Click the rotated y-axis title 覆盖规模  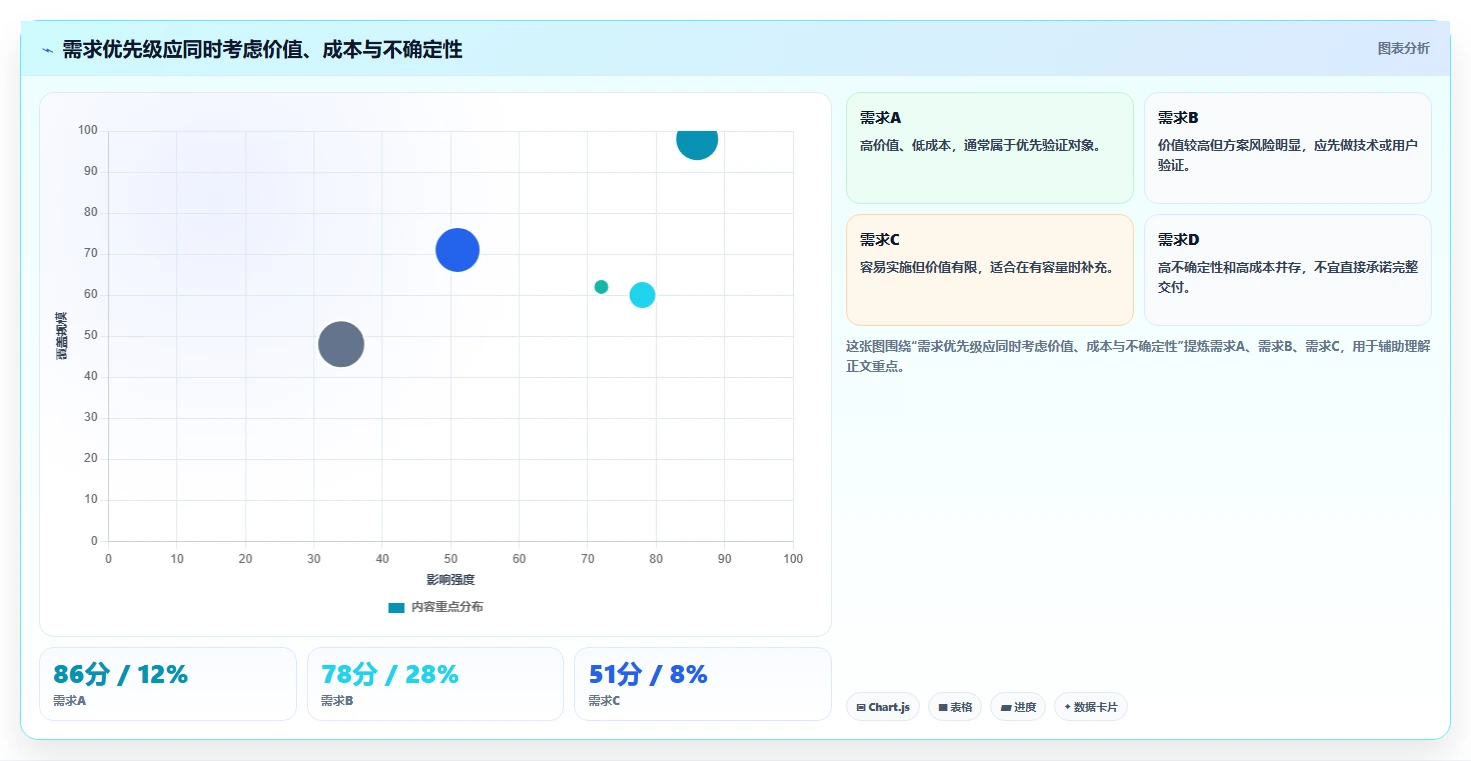[x=62, y=336]
